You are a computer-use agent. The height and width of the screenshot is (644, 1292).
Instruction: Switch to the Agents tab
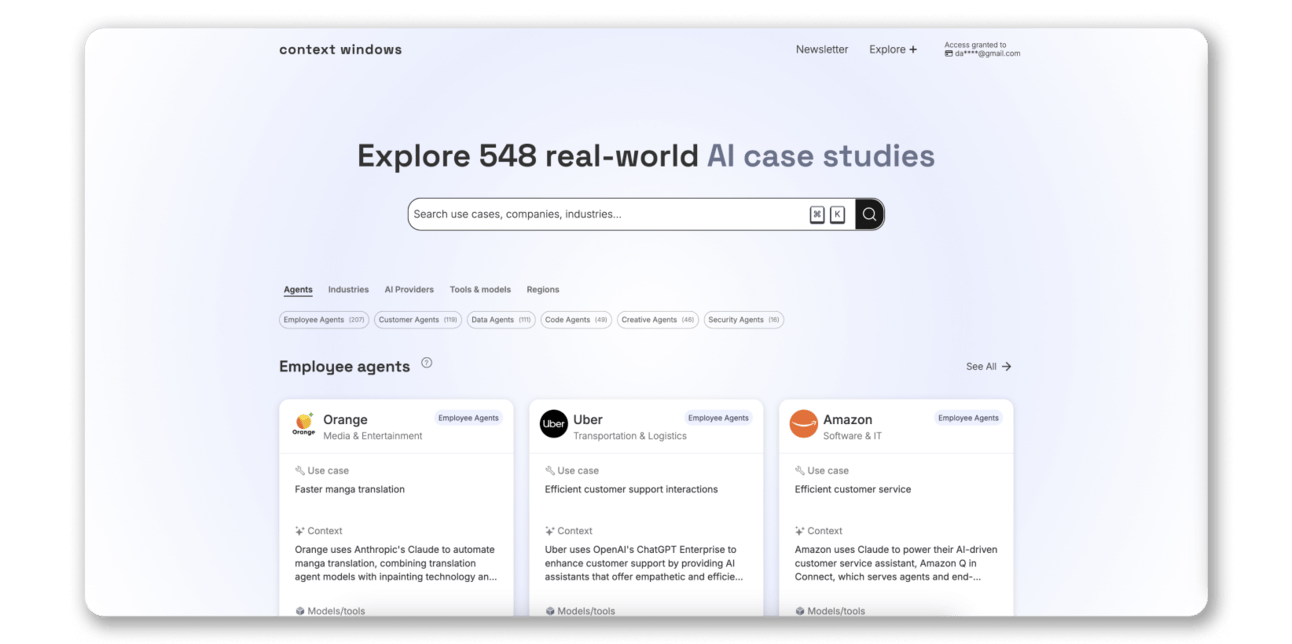298,290
